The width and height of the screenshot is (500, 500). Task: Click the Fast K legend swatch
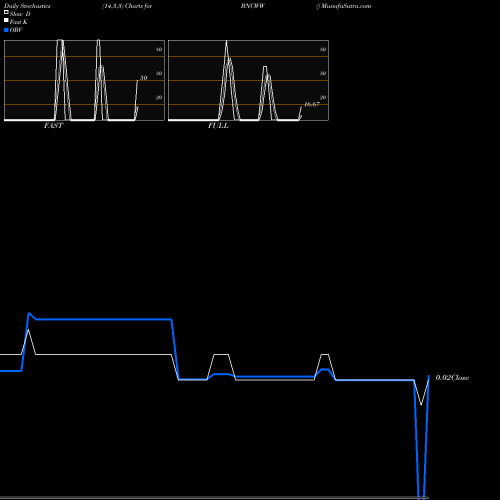pyautogui.click(x=6, y=21)
